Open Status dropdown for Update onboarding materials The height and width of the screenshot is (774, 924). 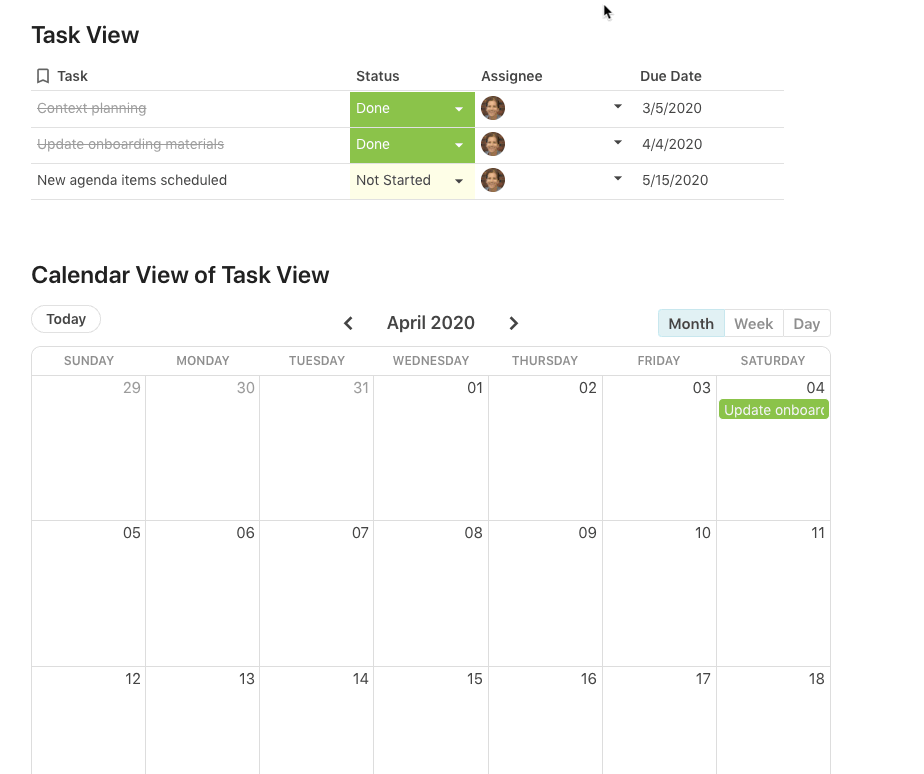pyautogui.click(x=459, y=145)
